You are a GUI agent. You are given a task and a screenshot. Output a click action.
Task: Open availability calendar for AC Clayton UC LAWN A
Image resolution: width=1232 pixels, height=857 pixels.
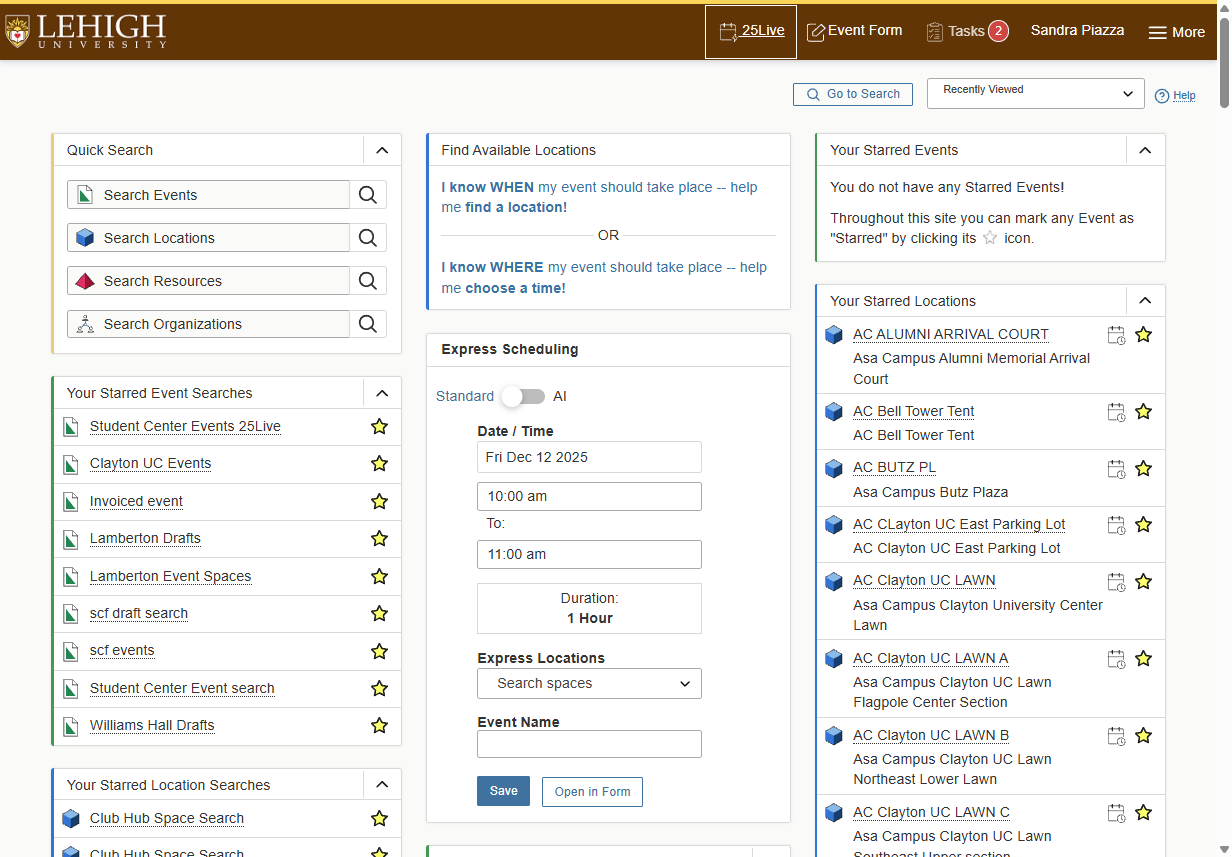tap(1116, 658)
